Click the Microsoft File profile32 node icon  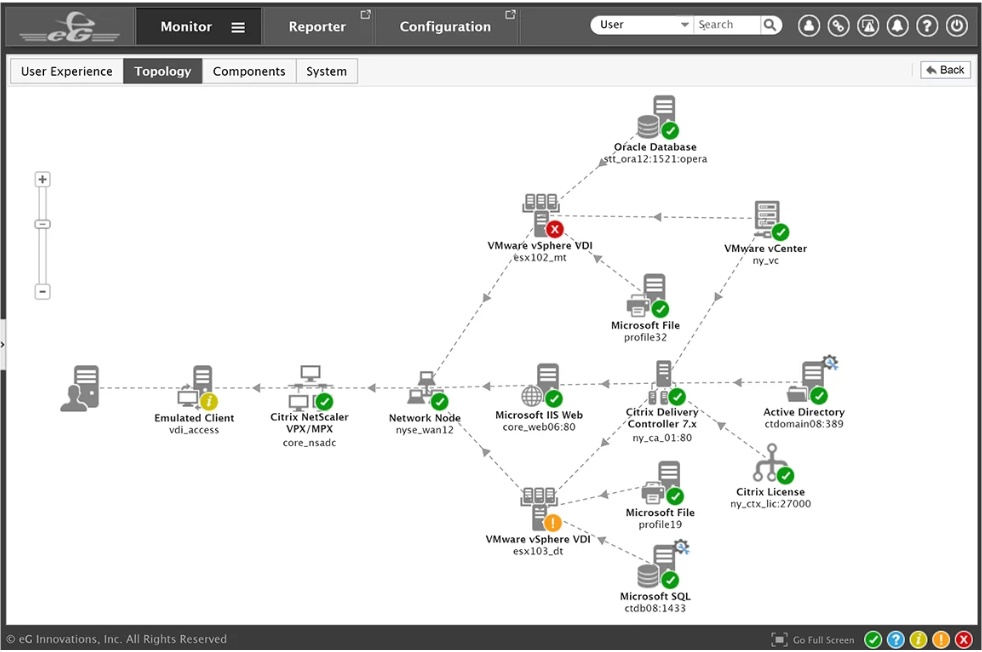click(x=648, y=296)
